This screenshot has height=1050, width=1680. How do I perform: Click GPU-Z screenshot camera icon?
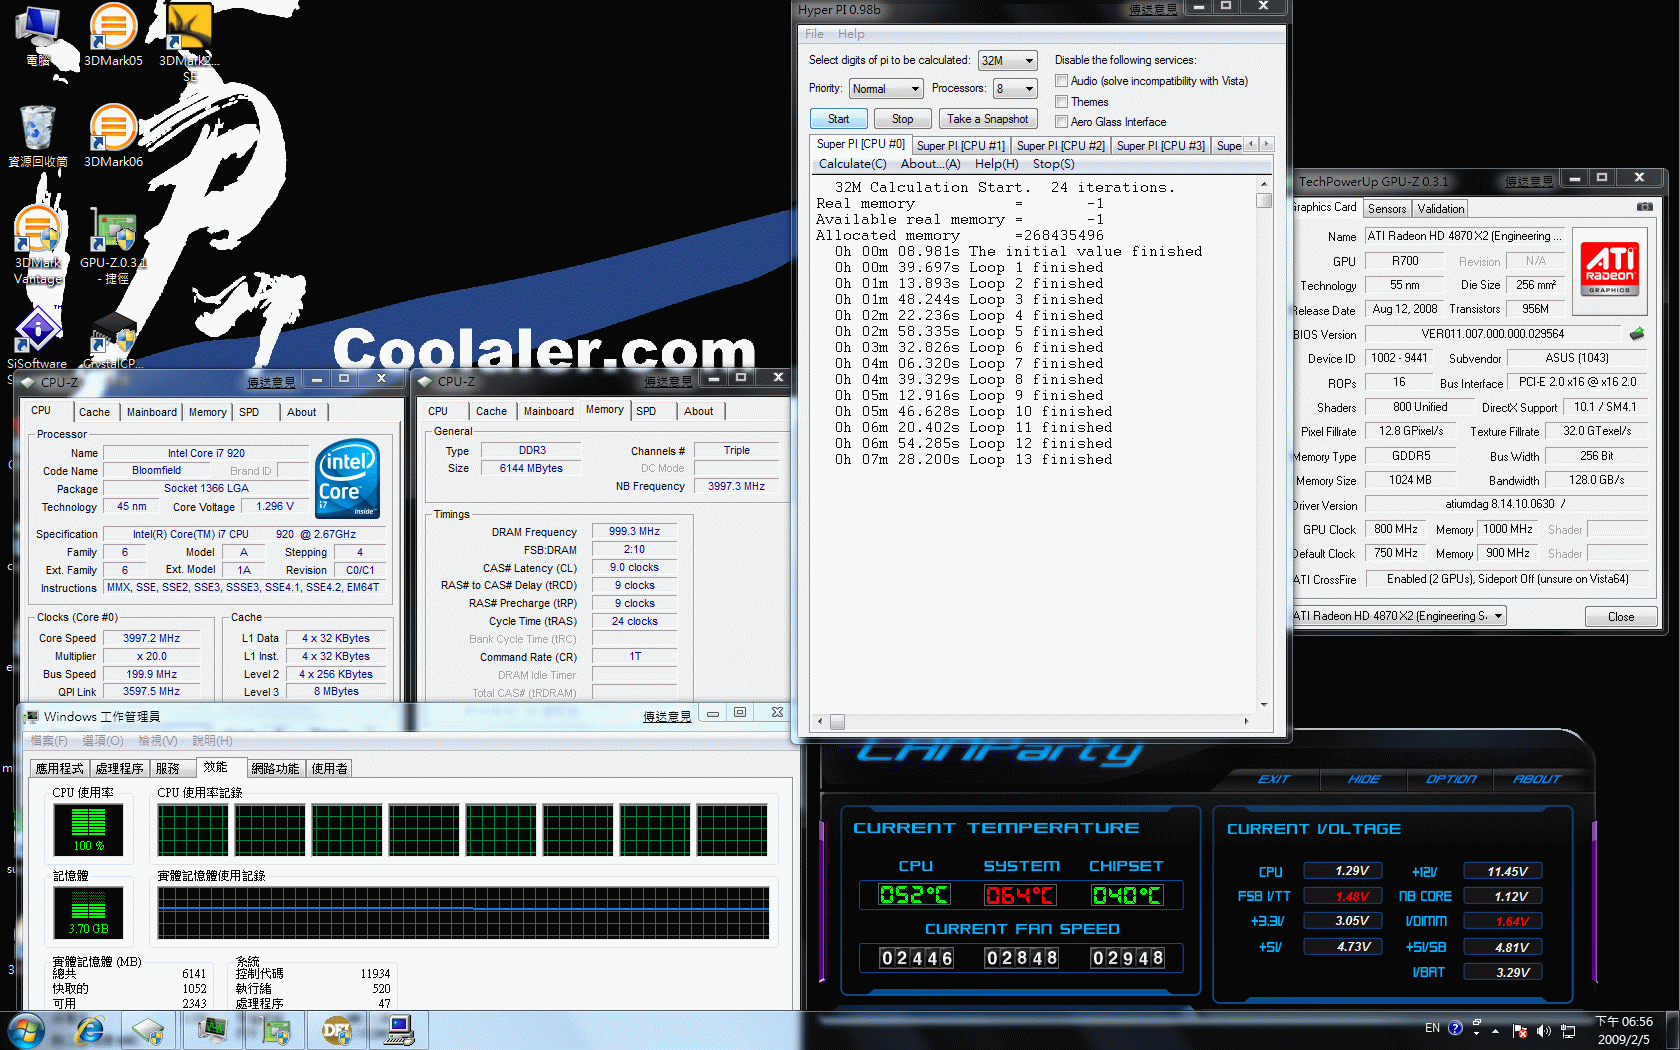(x=1644, y=207)
